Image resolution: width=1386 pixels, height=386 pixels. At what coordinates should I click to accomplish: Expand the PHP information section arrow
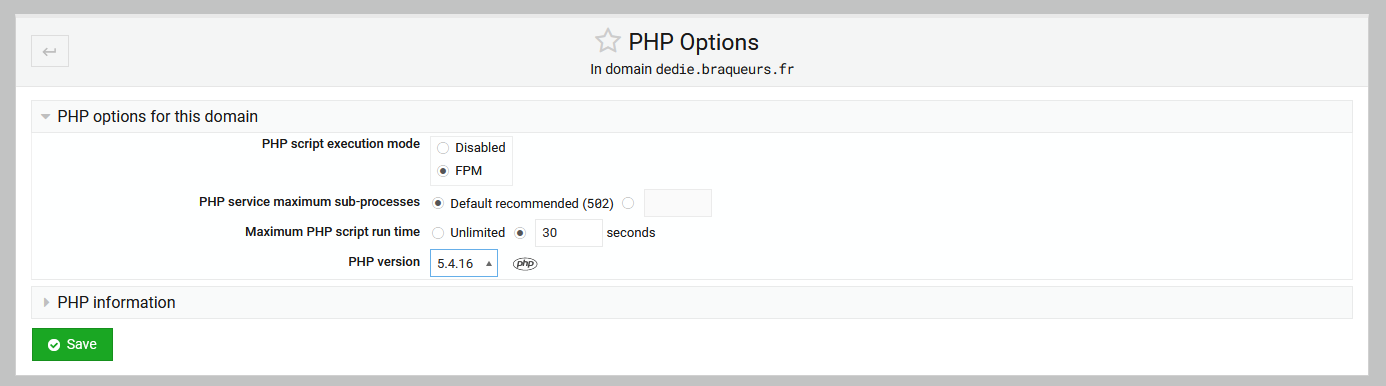pyautogui.click(x=46, y=302)
